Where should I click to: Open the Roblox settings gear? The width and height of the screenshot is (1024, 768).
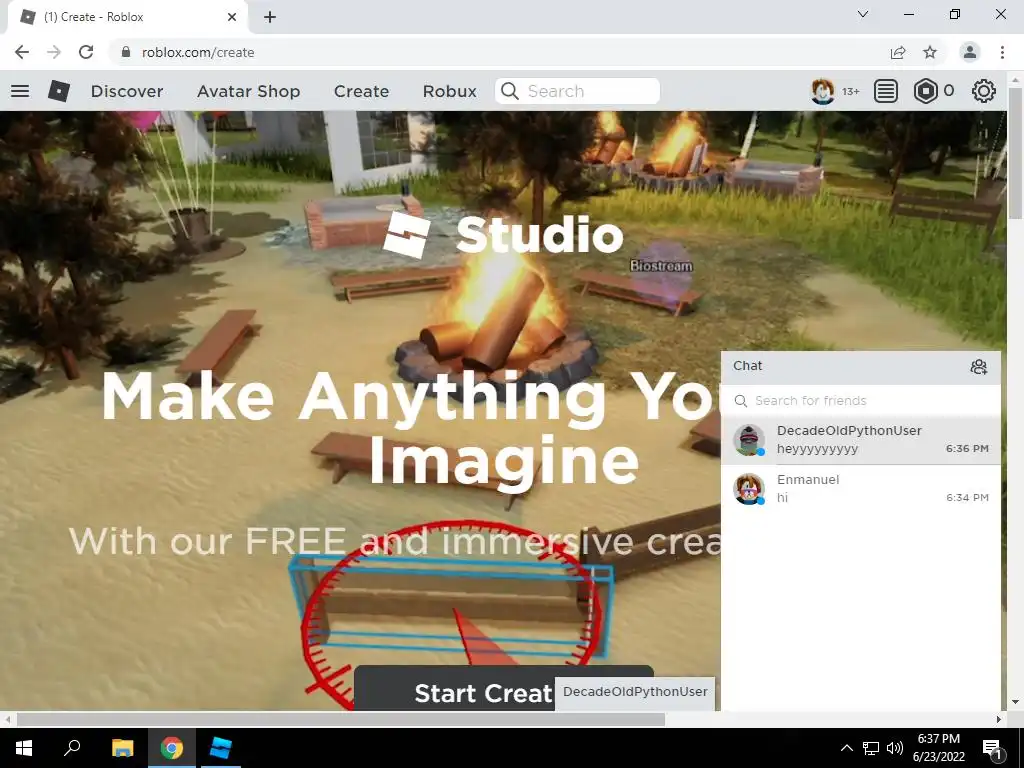pyautogui.click(x=984, y=91)
